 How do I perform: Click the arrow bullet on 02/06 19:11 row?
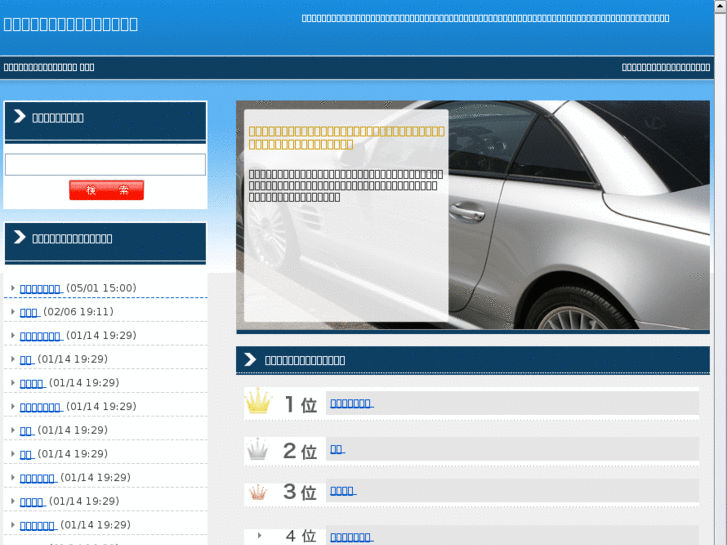pos(13,312)
